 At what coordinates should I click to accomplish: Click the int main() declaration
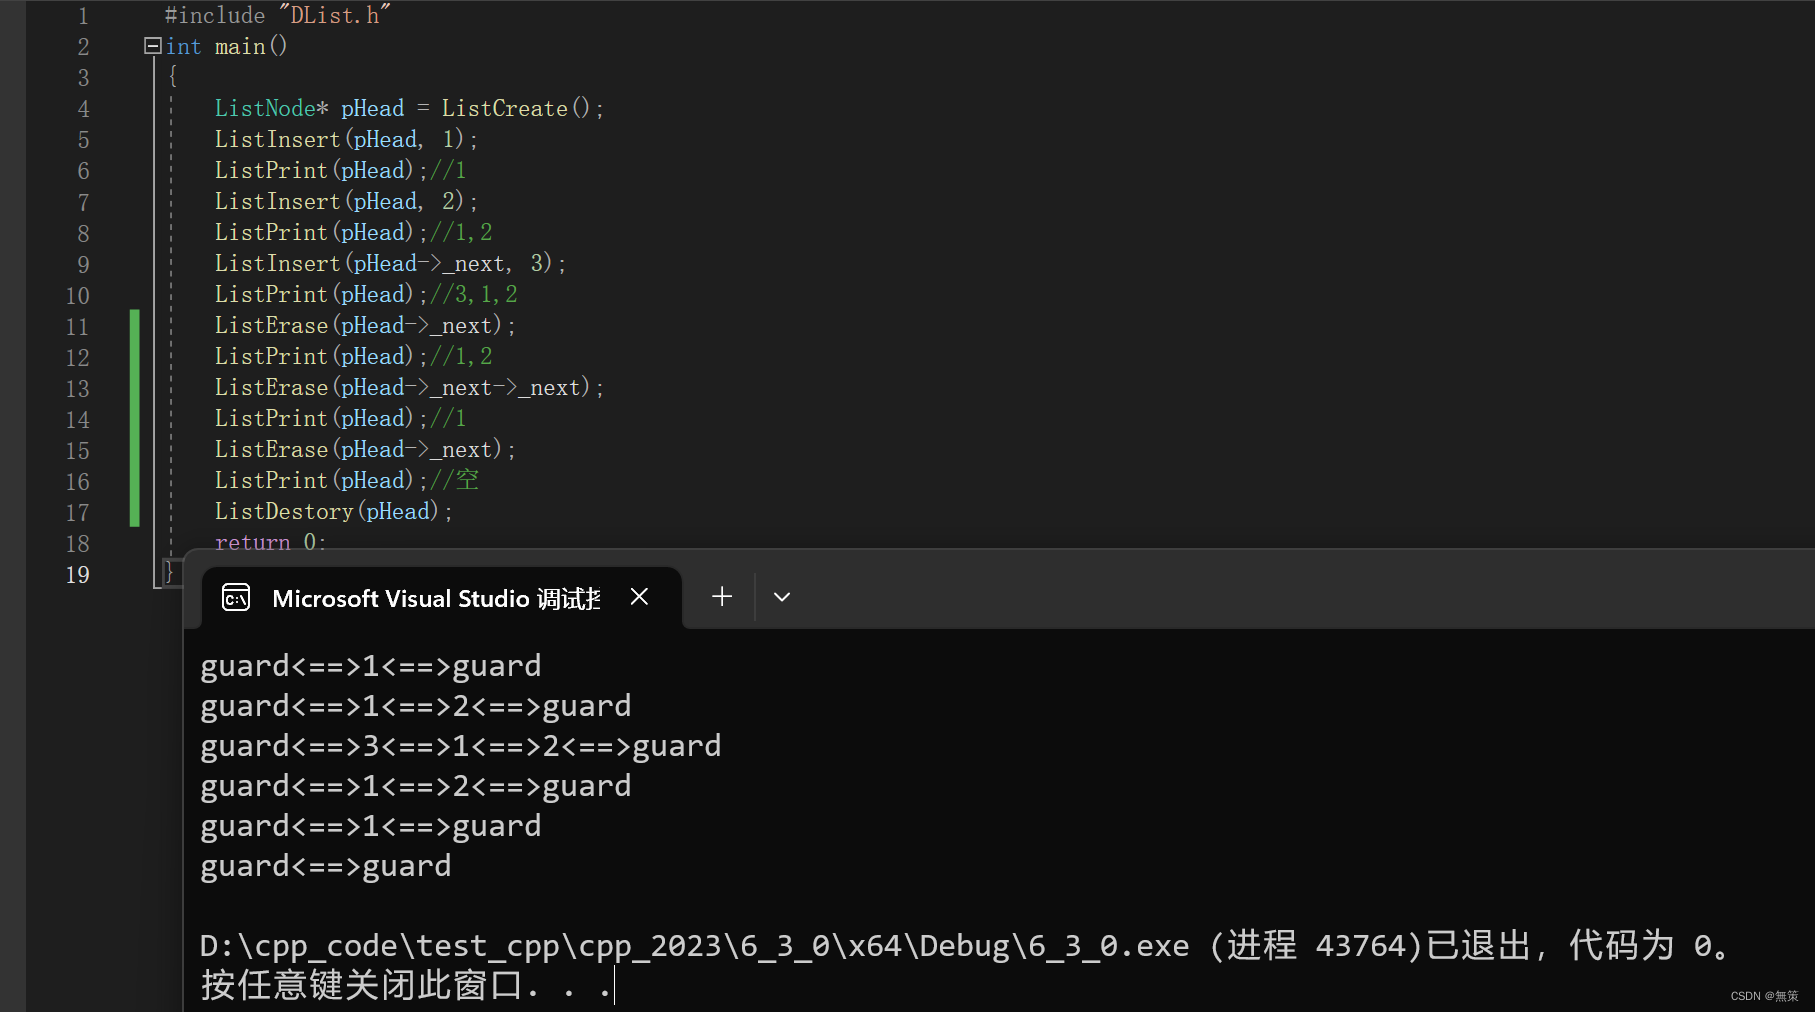[x=227, y=46]
